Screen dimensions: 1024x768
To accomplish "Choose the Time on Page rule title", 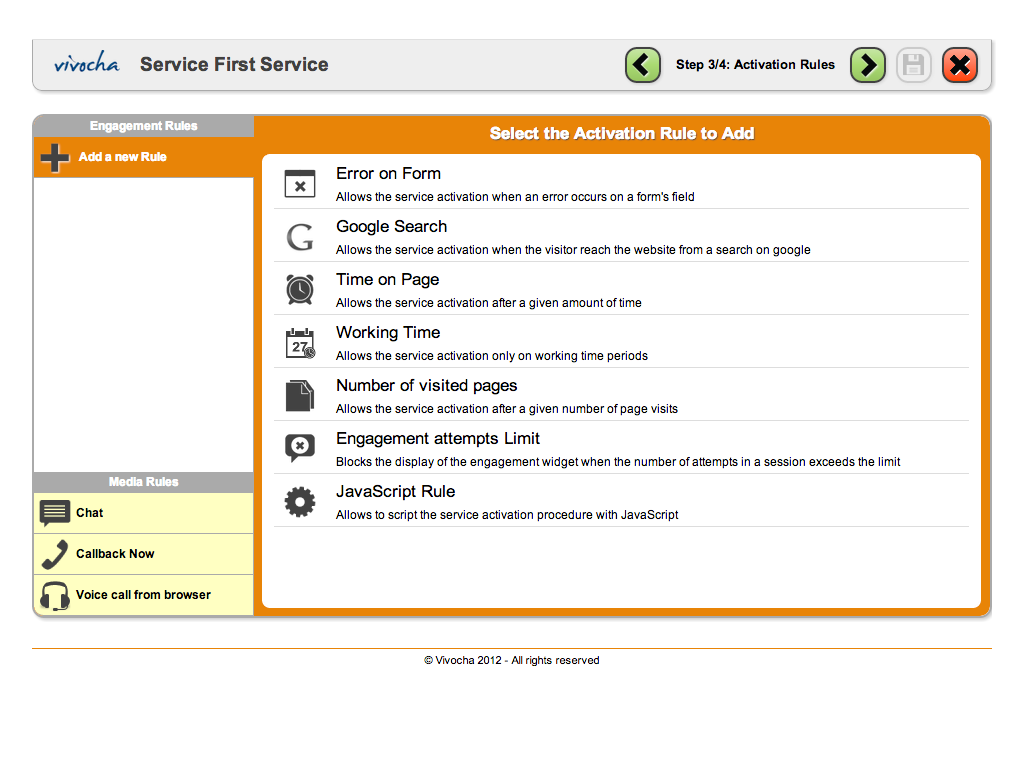I will click(x=387, y=280).
